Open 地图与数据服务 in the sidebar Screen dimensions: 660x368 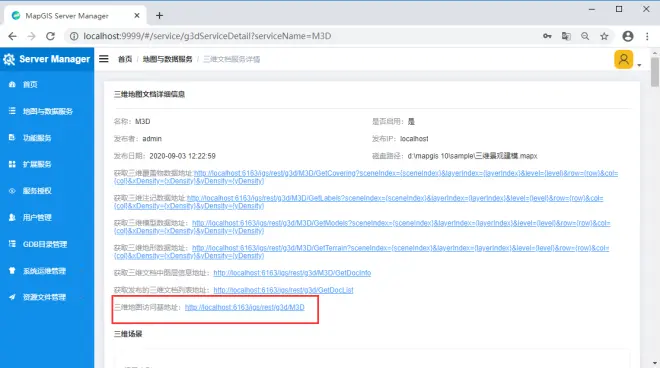(x=47, y=111)
